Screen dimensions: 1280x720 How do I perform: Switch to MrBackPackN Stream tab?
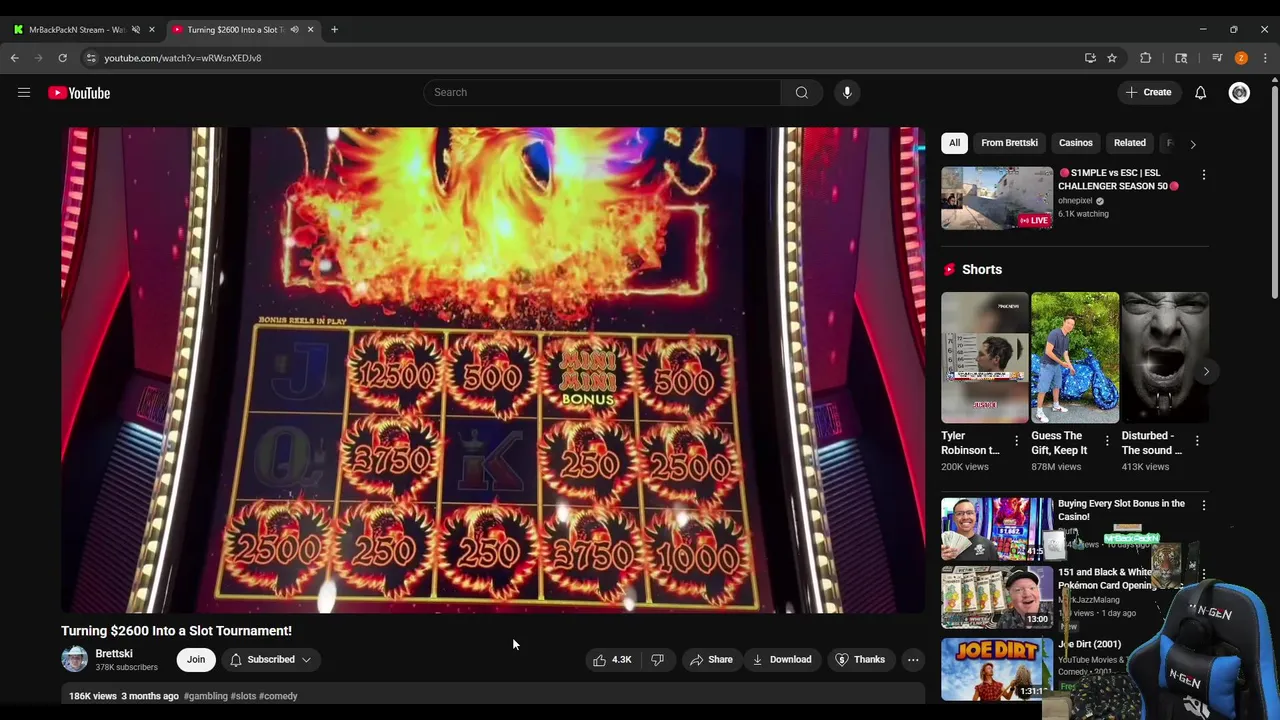point(77,30)
